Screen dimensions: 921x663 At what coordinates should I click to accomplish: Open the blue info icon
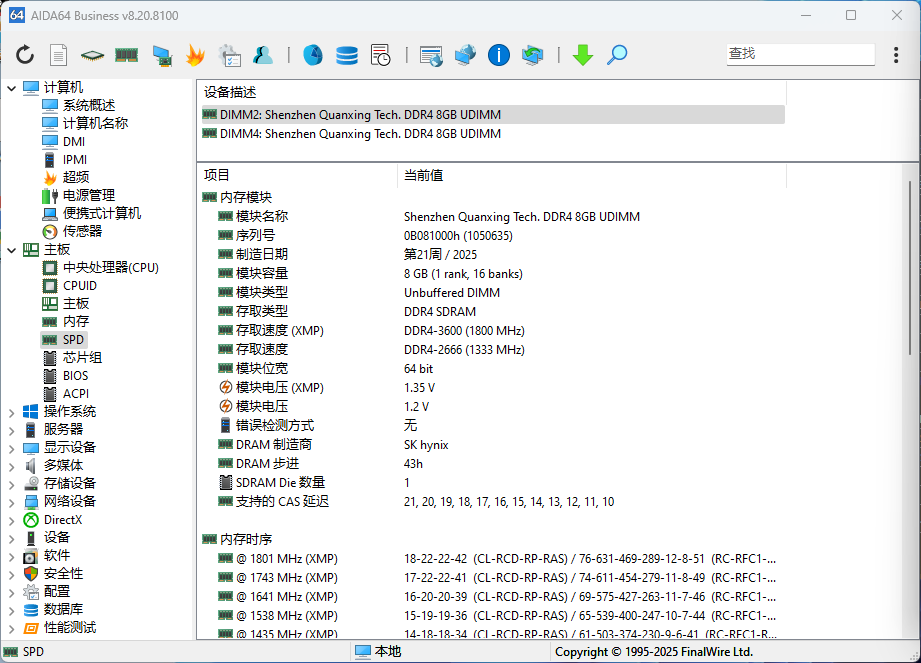point(499,55)
